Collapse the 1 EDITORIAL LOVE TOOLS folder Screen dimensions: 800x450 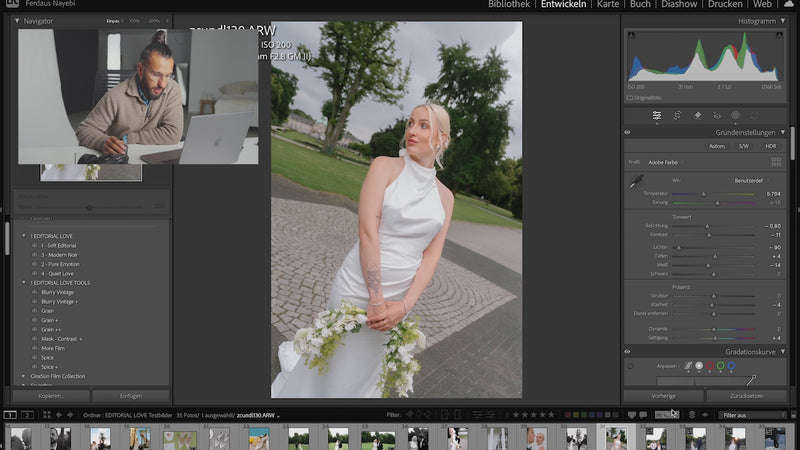coord(24,282)
